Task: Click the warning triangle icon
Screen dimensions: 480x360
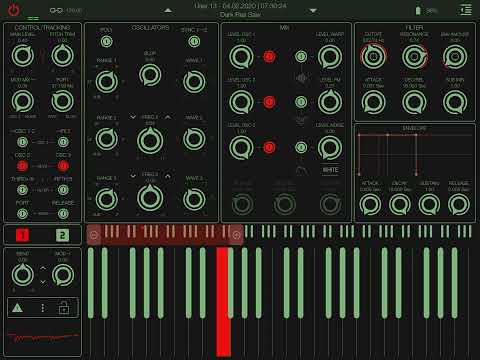Action: 17,308
